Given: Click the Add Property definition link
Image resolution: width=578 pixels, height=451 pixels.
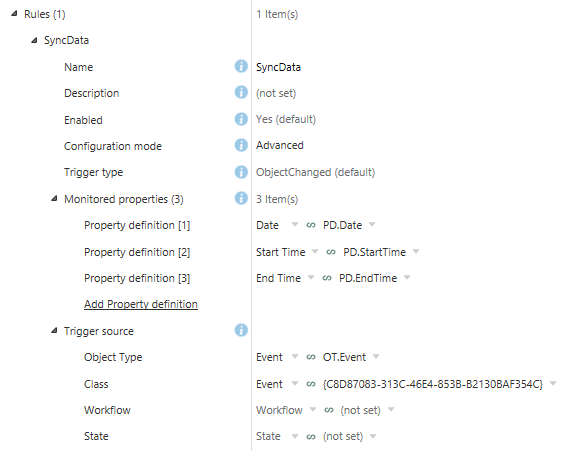Looking at the screenshot, I should [141, 304].
